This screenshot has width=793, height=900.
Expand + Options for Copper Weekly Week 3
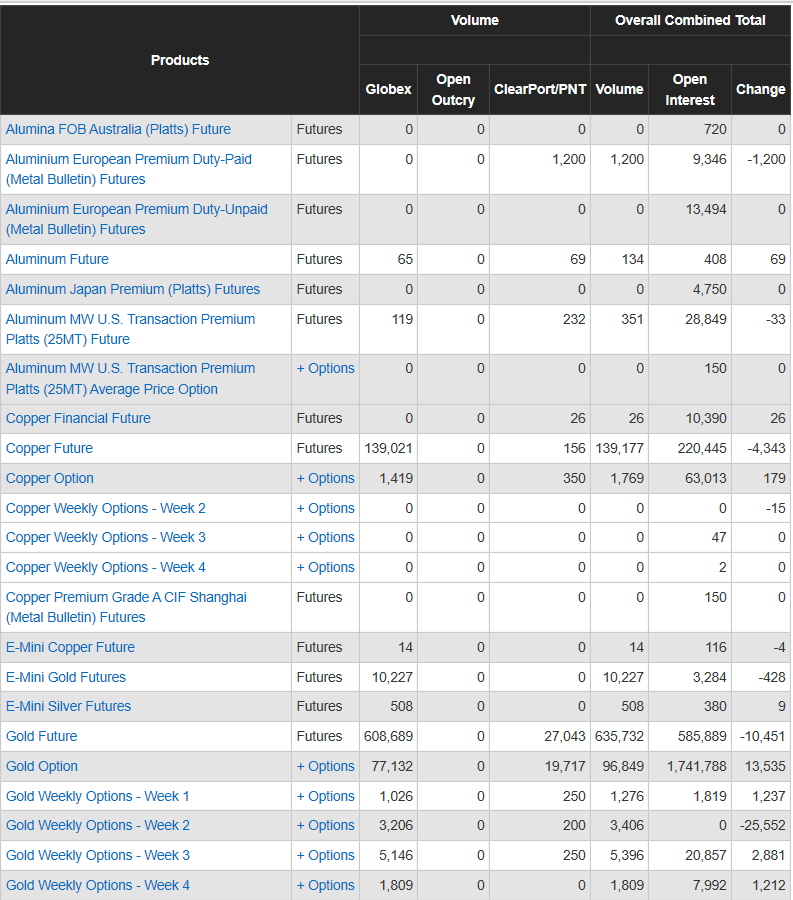tap(325, 537)
